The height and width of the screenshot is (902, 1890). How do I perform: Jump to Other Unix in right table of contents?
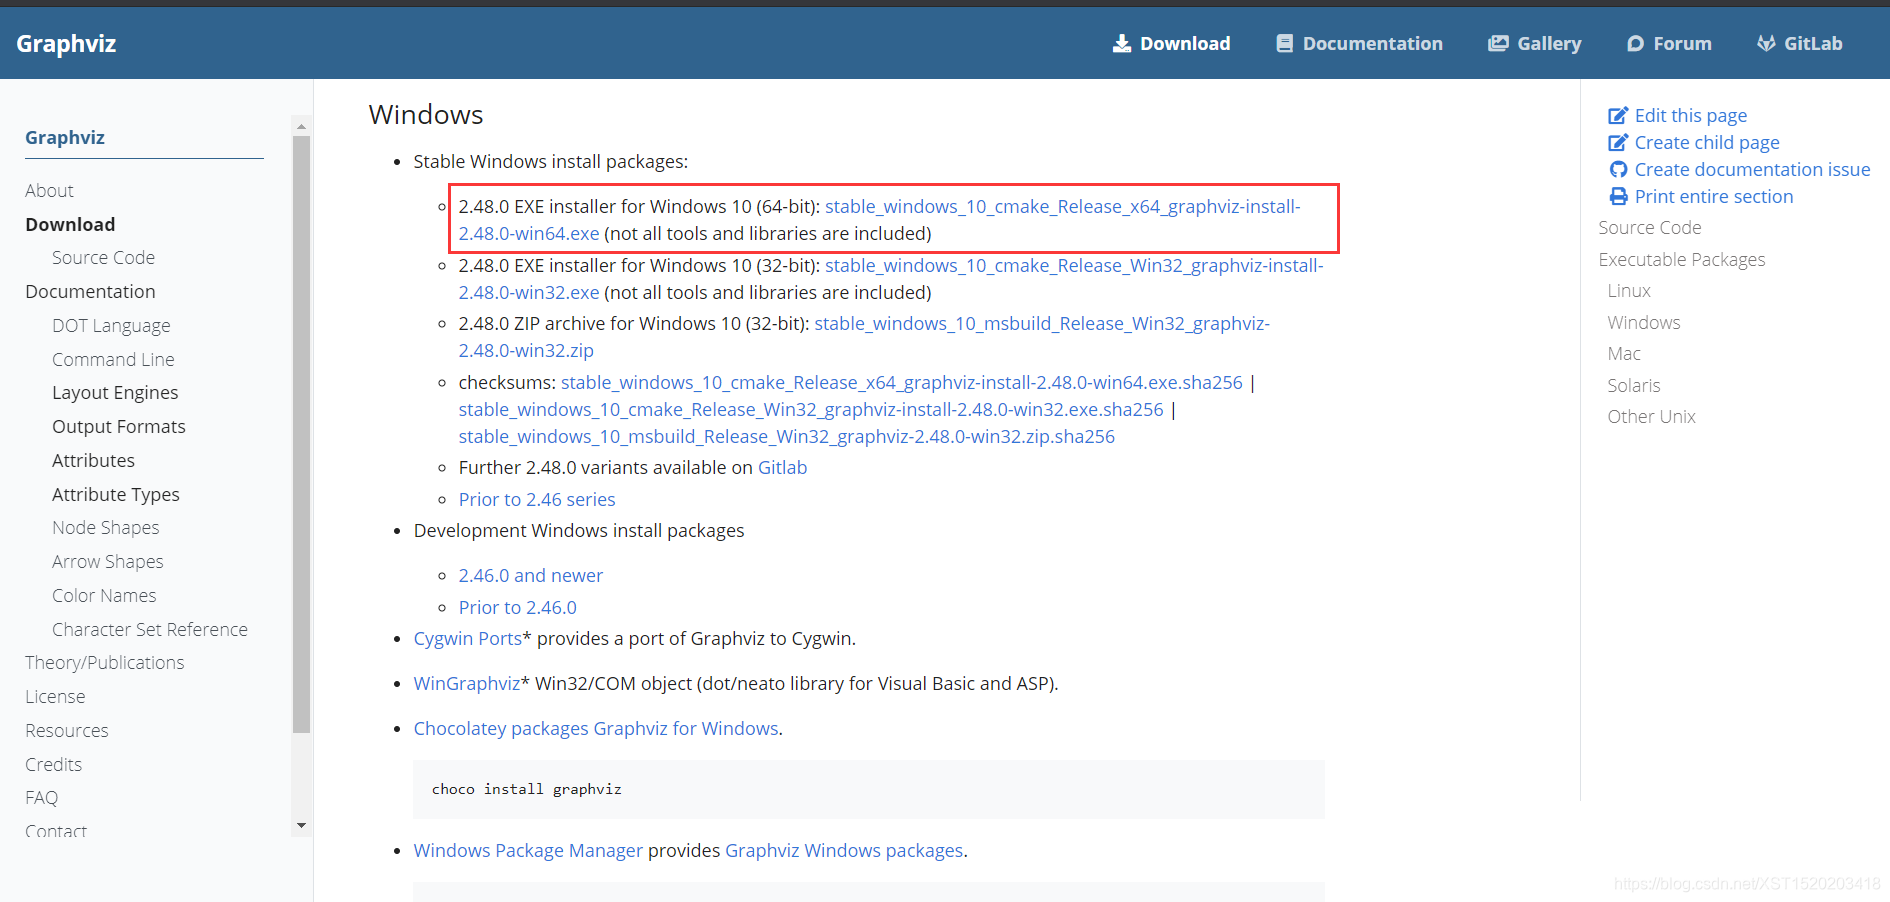coord(1651,416)
